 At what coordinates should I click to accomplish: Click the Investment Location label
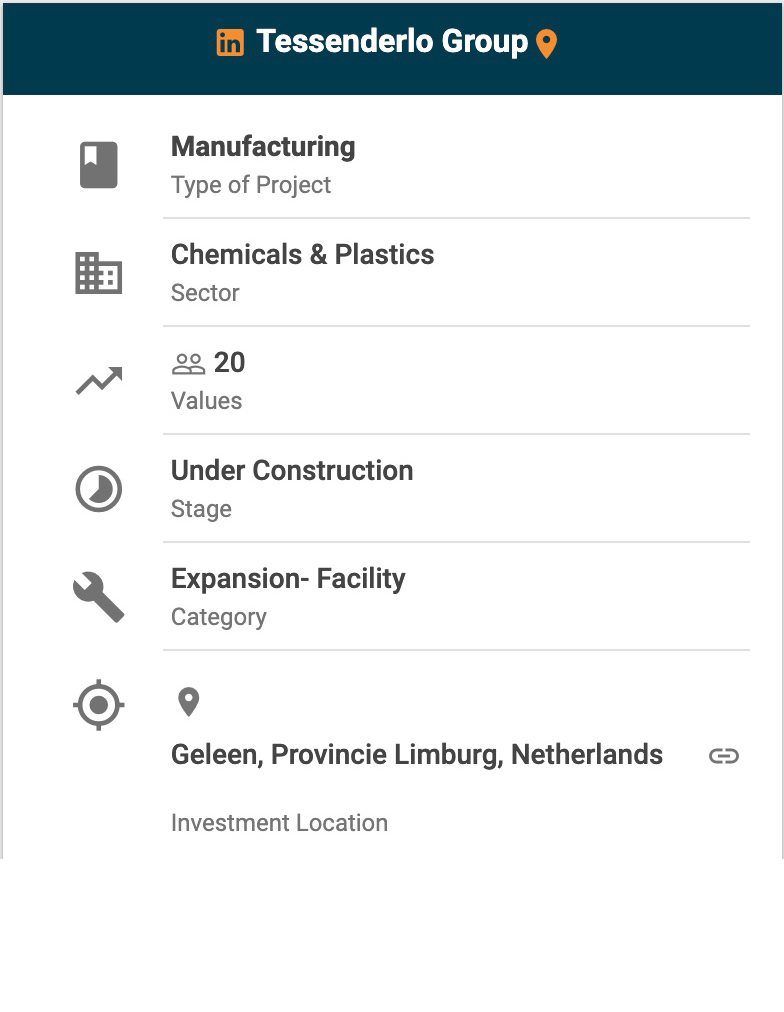point(279,823)
